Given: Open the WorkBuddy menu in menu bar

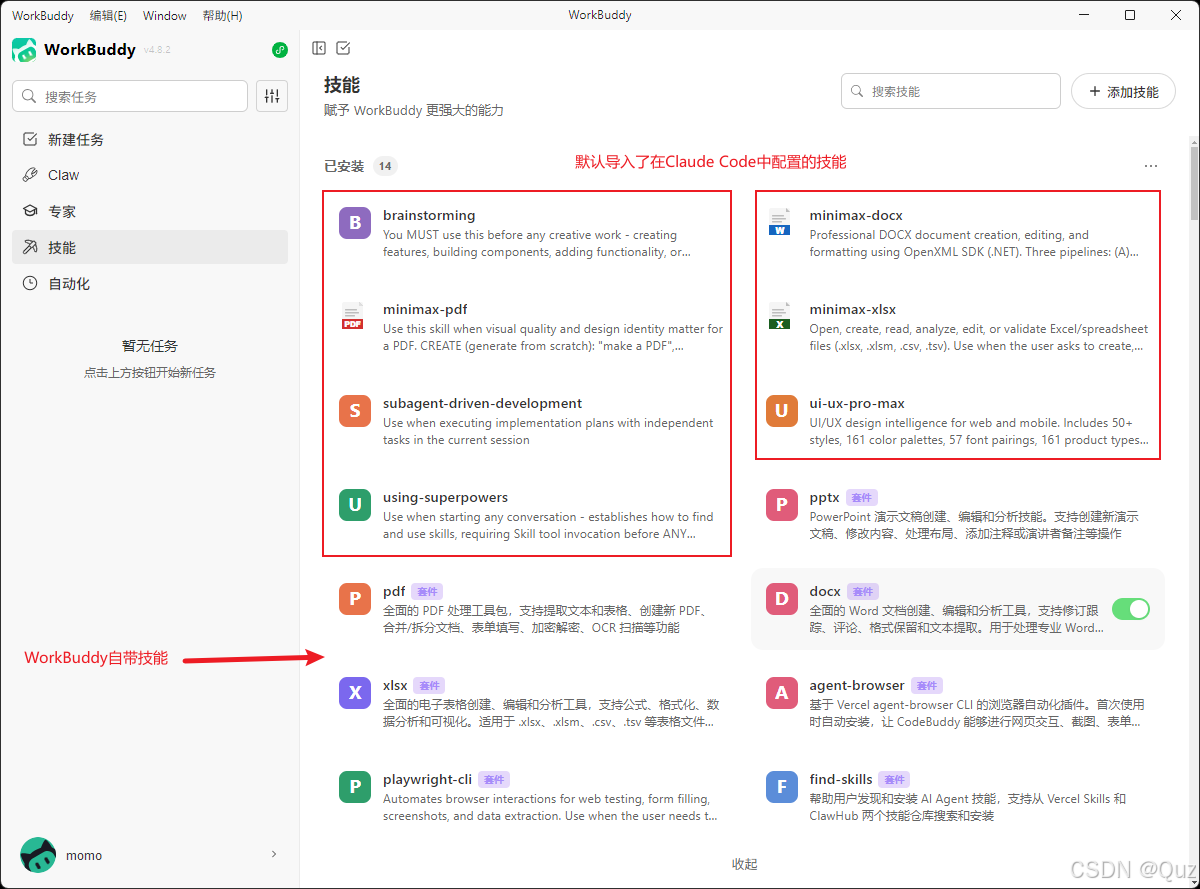Looking at the screenshot, I should [x=43, y=15].
